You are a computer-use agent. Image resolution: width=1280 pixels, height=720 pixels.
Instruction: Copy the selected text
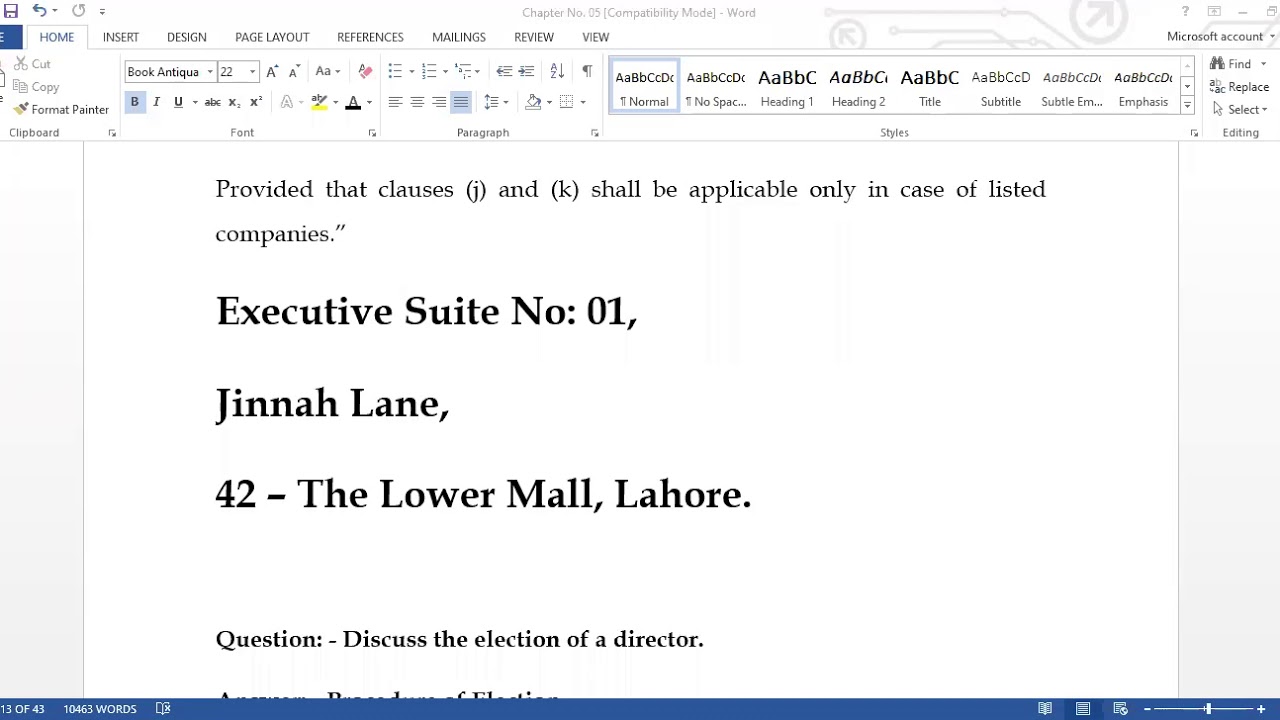pyautogui.click(x=36, y=87)
